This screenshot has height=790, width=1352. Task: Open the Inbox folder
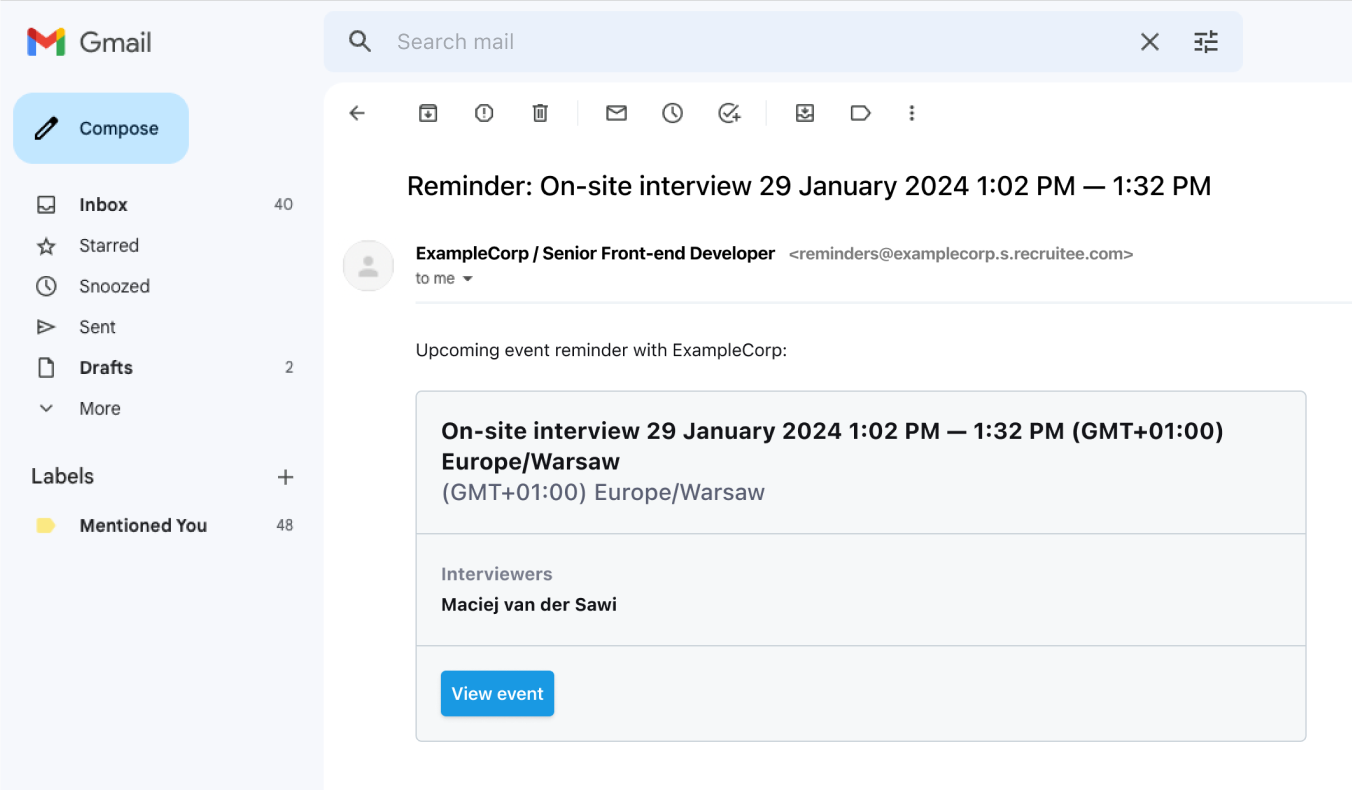point(103,204)
